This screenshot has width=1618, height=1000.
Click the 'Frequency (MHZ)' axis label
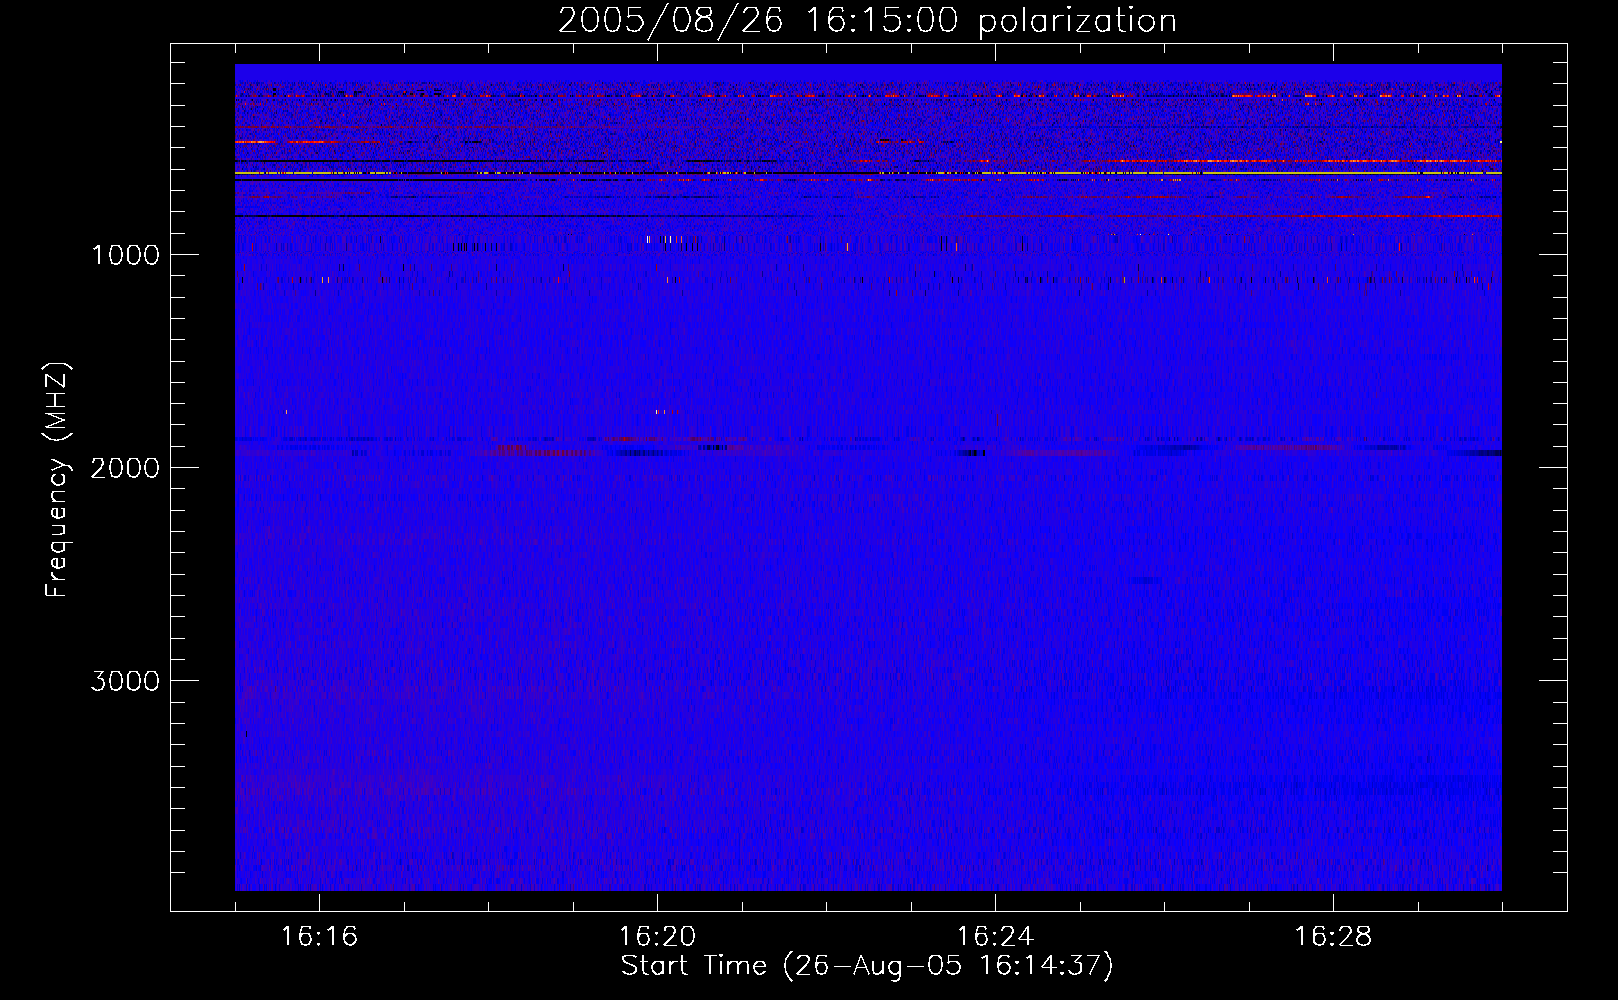[57, 480]
